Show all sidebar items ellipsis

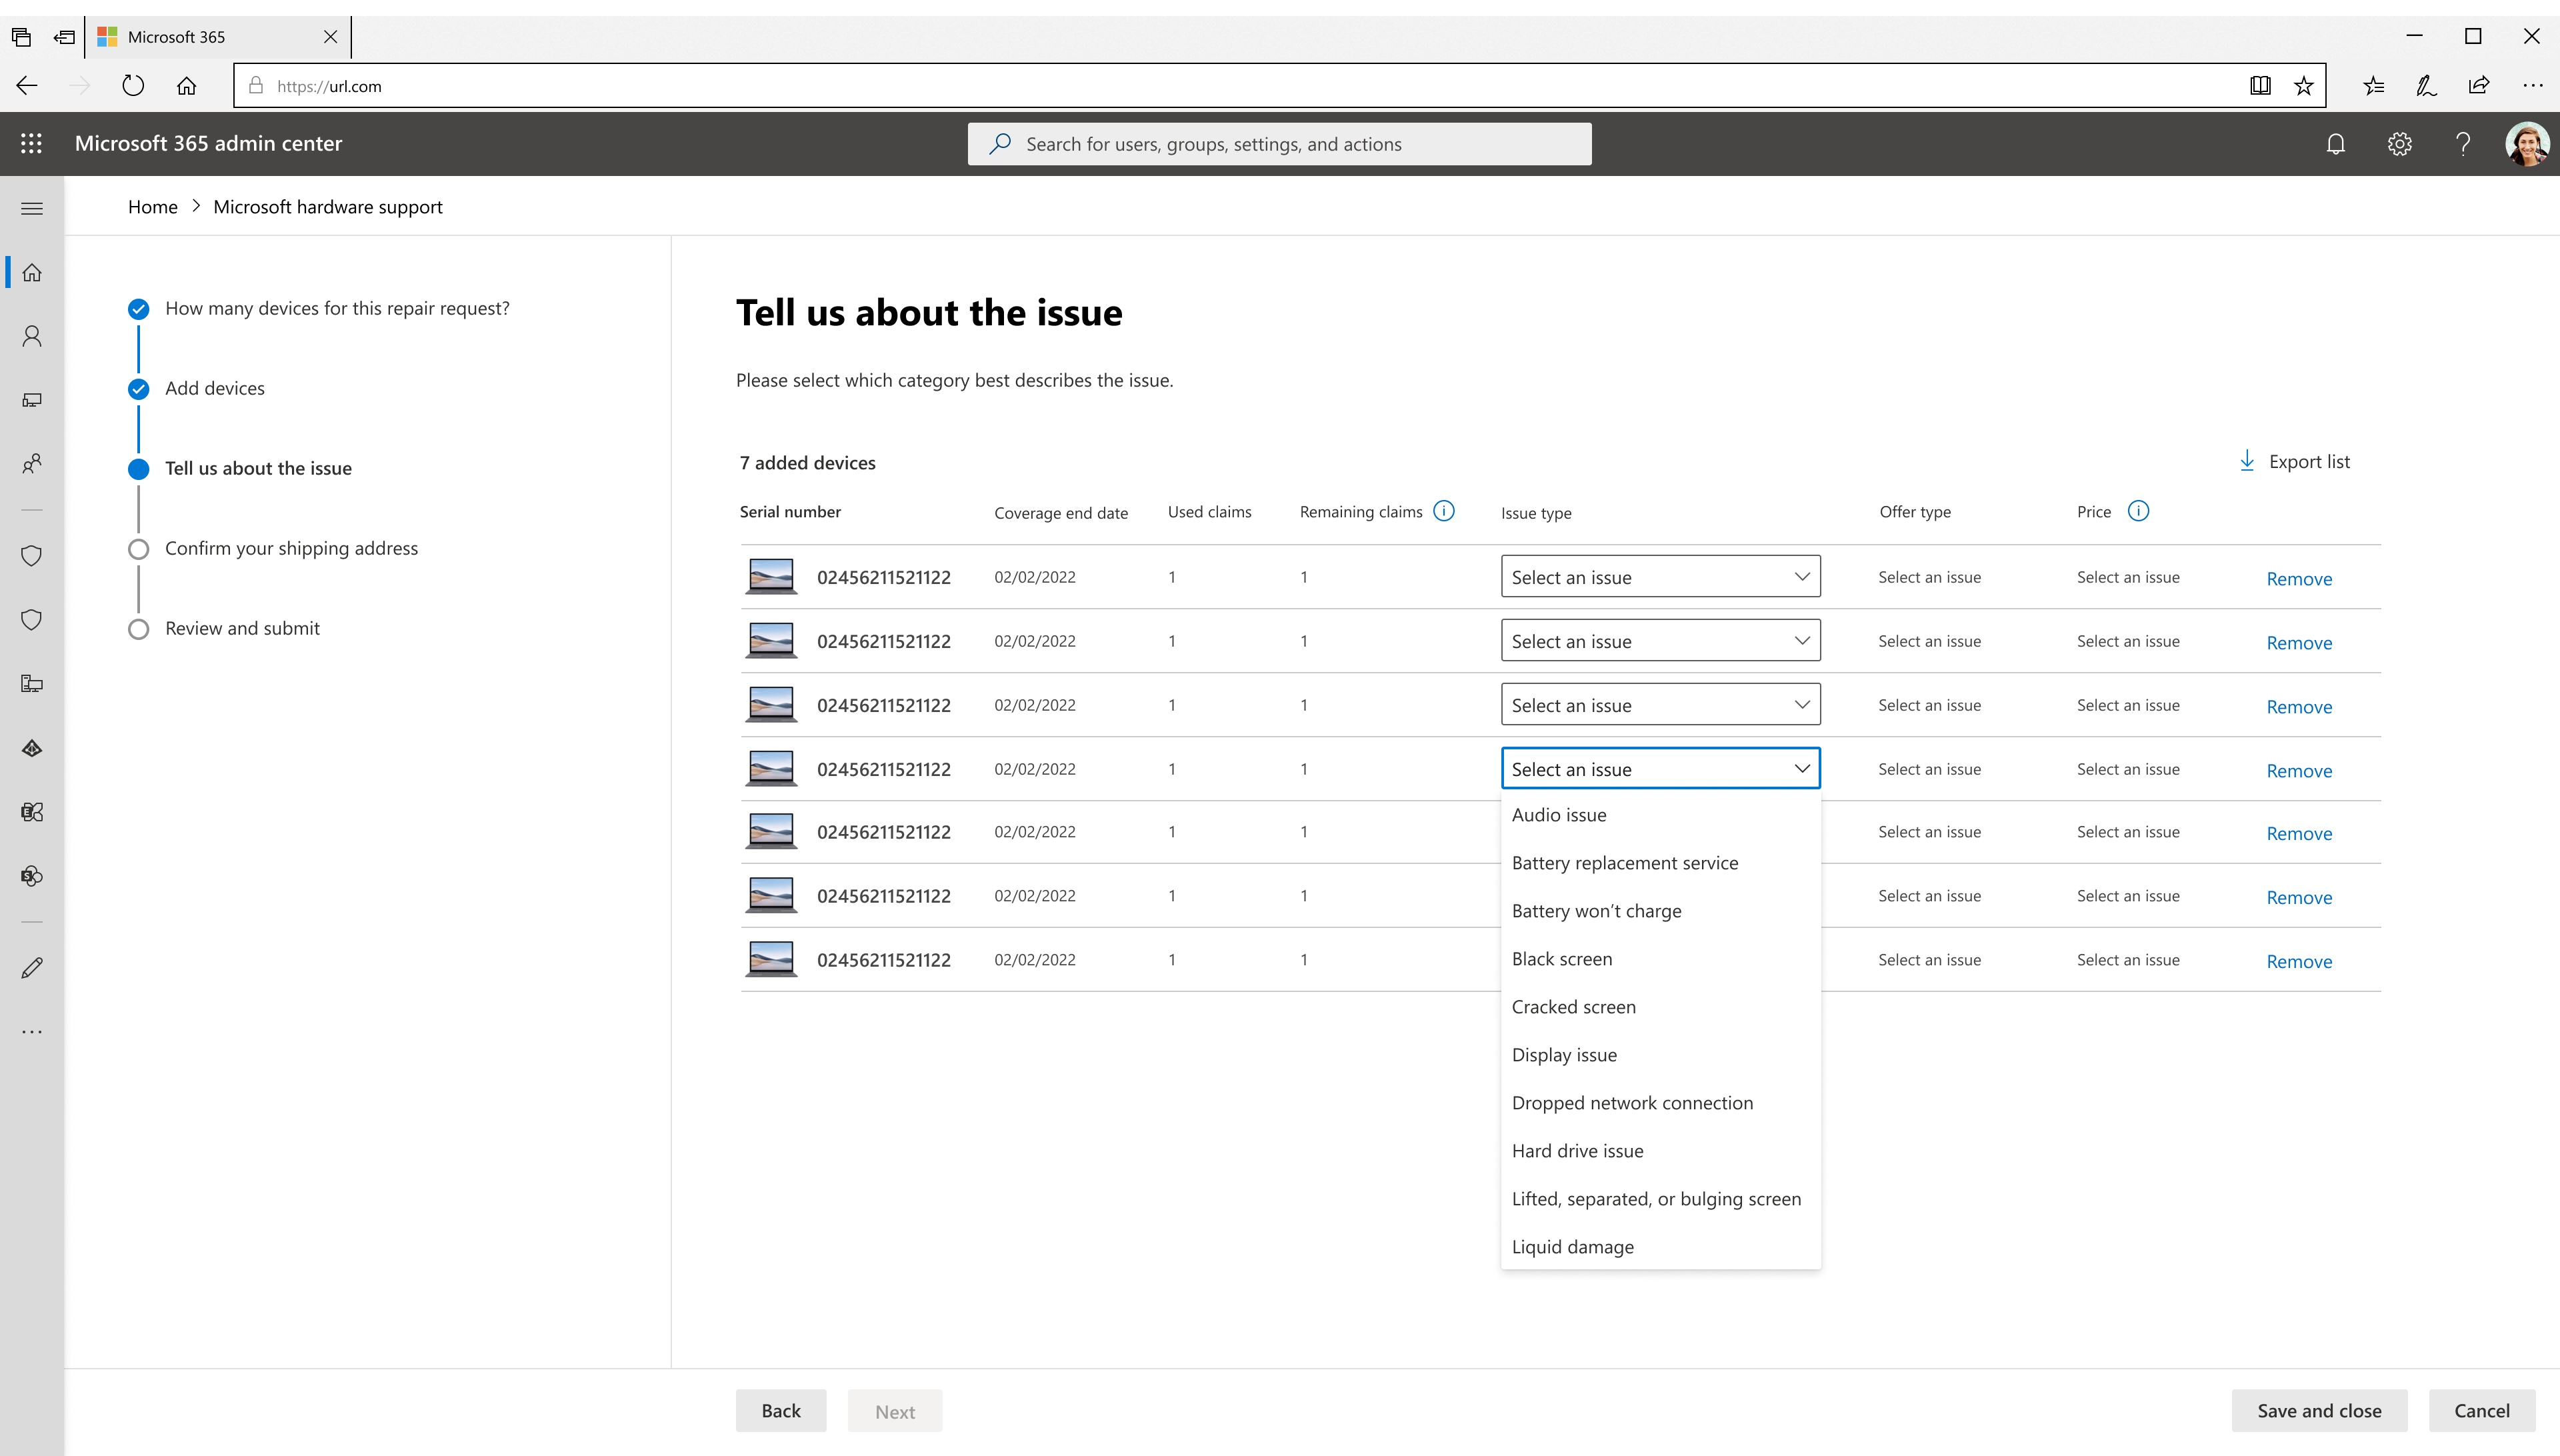31,1031
